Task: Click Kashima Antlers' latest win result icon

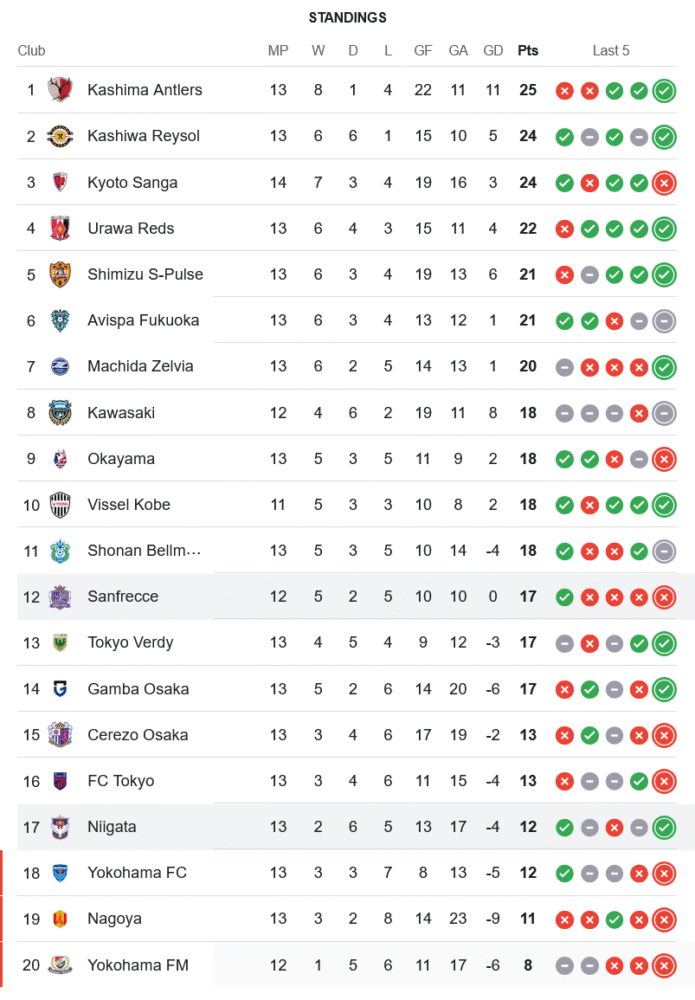Action: click(663, 91)
